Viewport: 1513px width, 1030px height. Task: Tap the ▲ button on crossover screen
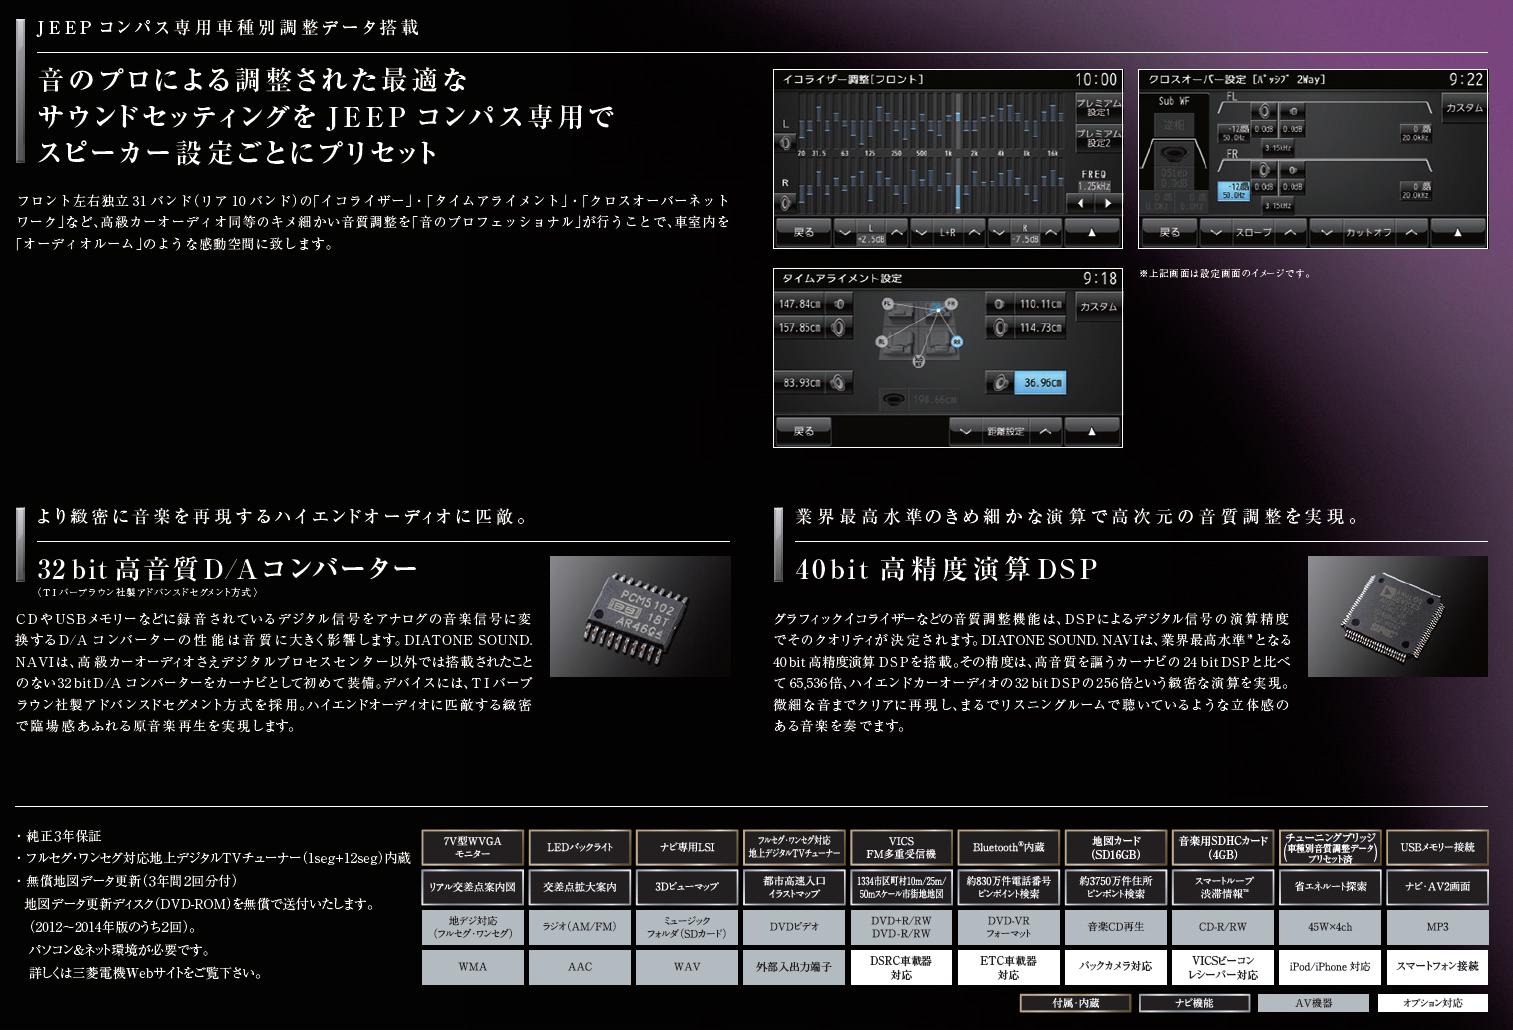[x=1458, y=232]
